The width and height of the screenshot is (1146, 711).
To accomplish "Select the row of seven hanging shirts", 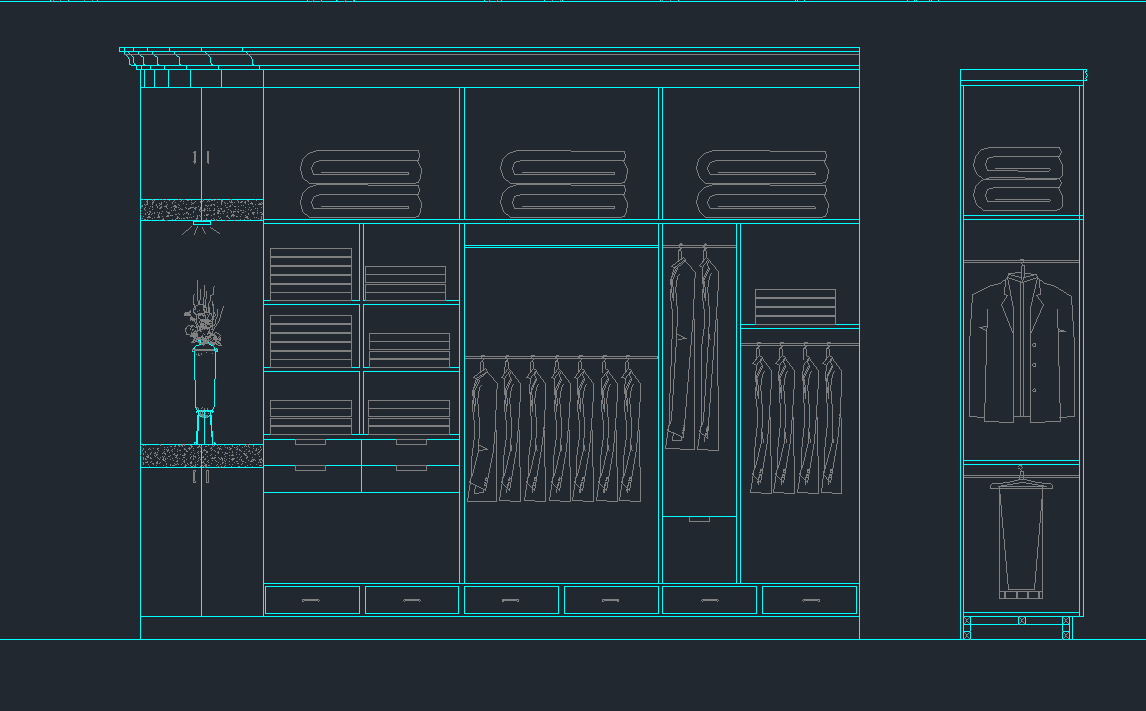I will [554, 430].
